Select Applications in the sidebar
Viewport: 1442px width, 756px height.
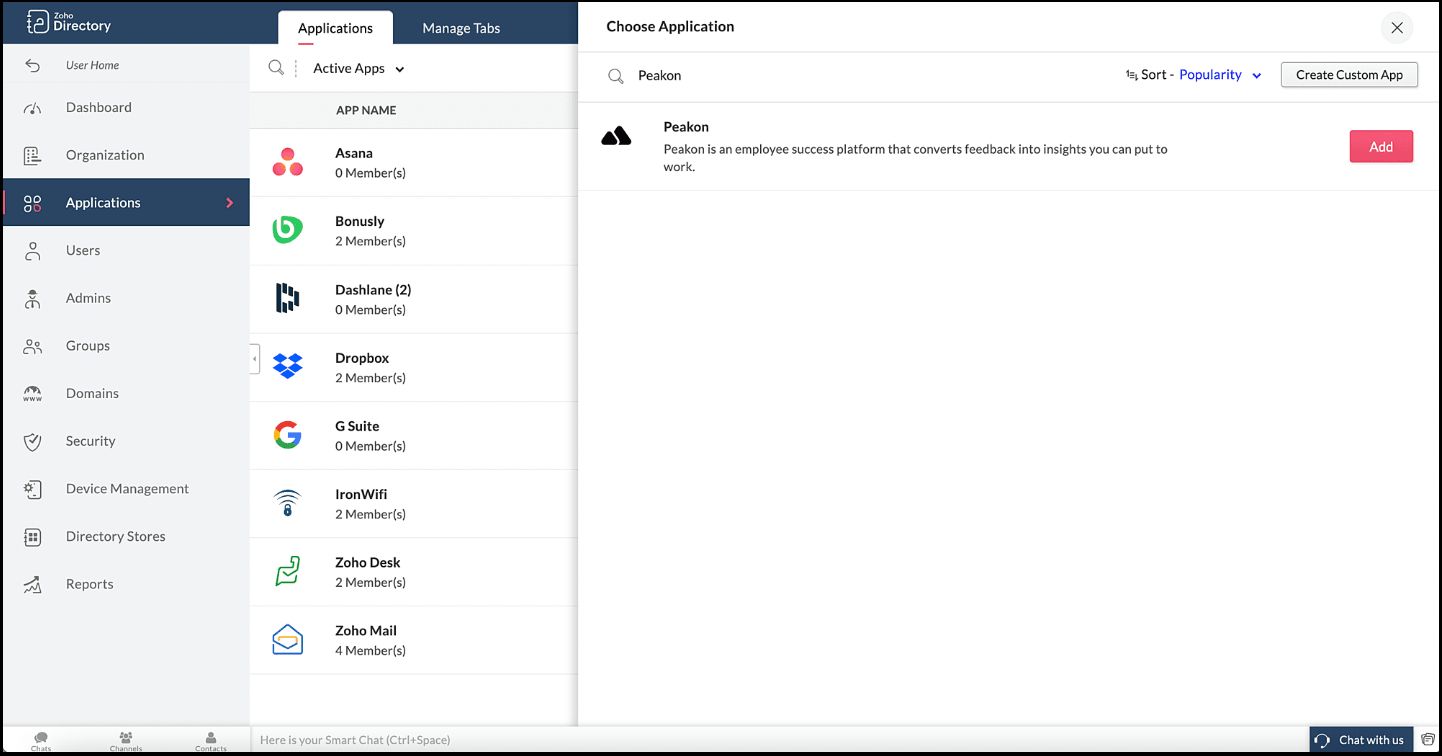coord(126,202)
